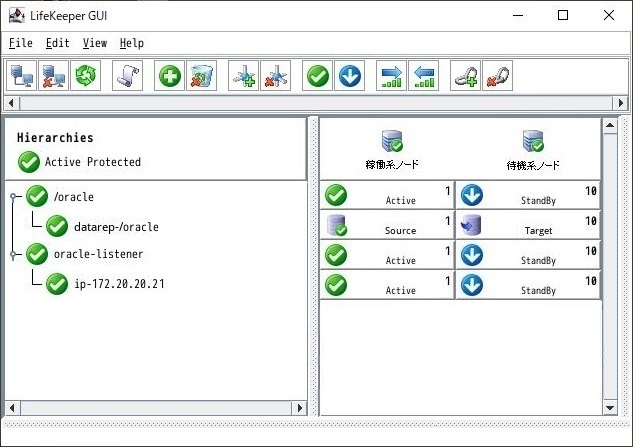Click the StandBy cell for ip-172.20.20.21
This screenshot has width=633, height=447.
click(528, 285)
